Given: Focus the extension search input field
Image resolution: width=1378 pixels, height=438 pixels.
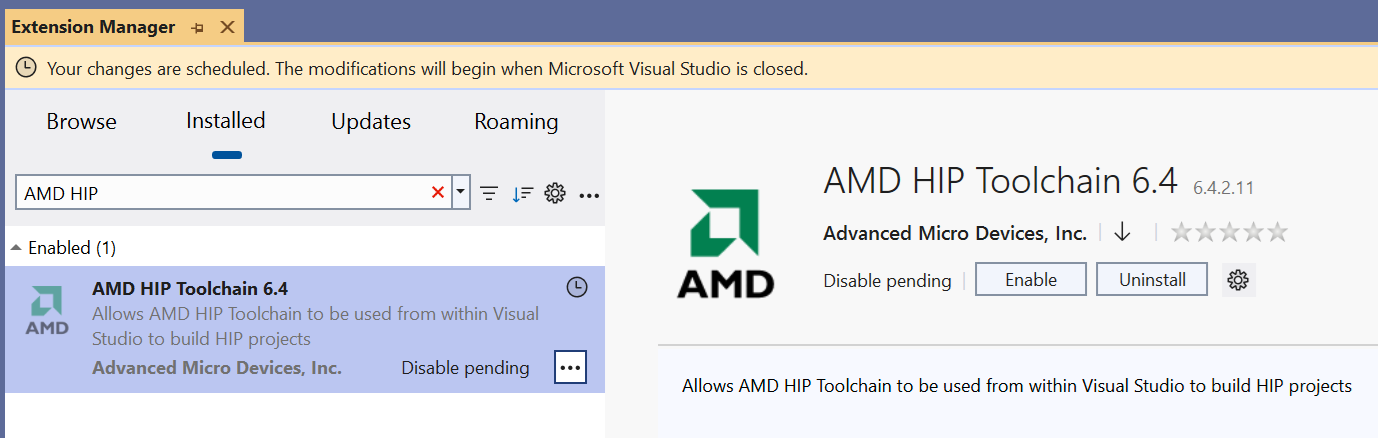Looking at the screenshot, I should tap(220, 193).
